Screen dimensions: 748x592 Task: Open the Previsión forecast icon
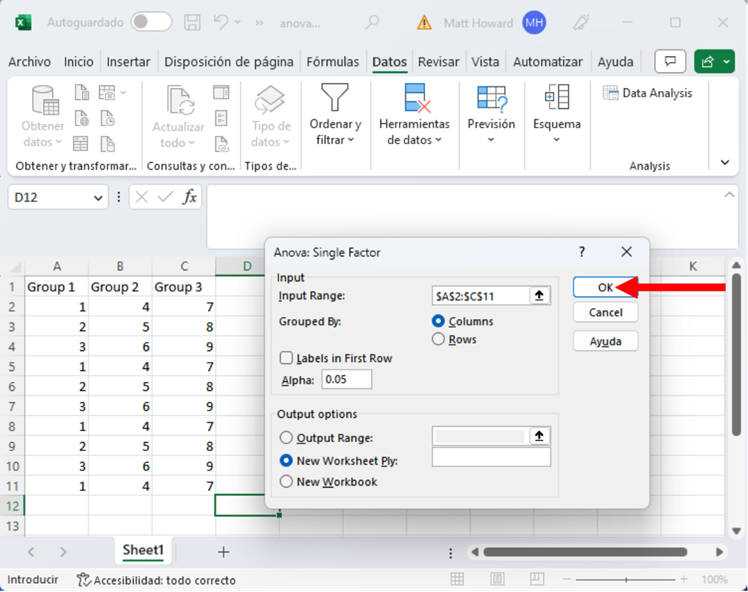(x=491, y=98)
